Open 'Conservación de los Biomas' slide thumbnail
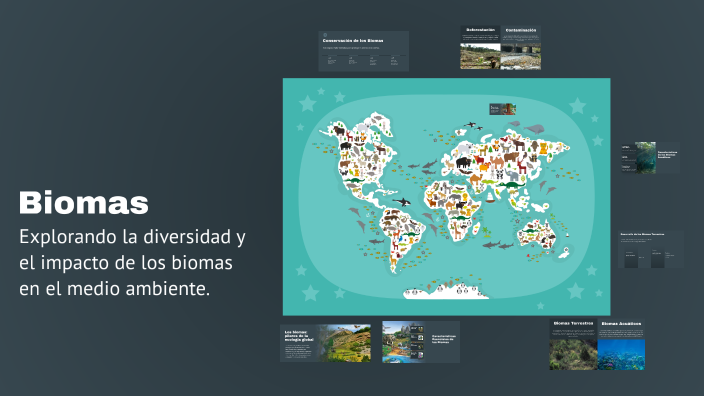This screenshot has width=704, height=396. tap(364, 51)
